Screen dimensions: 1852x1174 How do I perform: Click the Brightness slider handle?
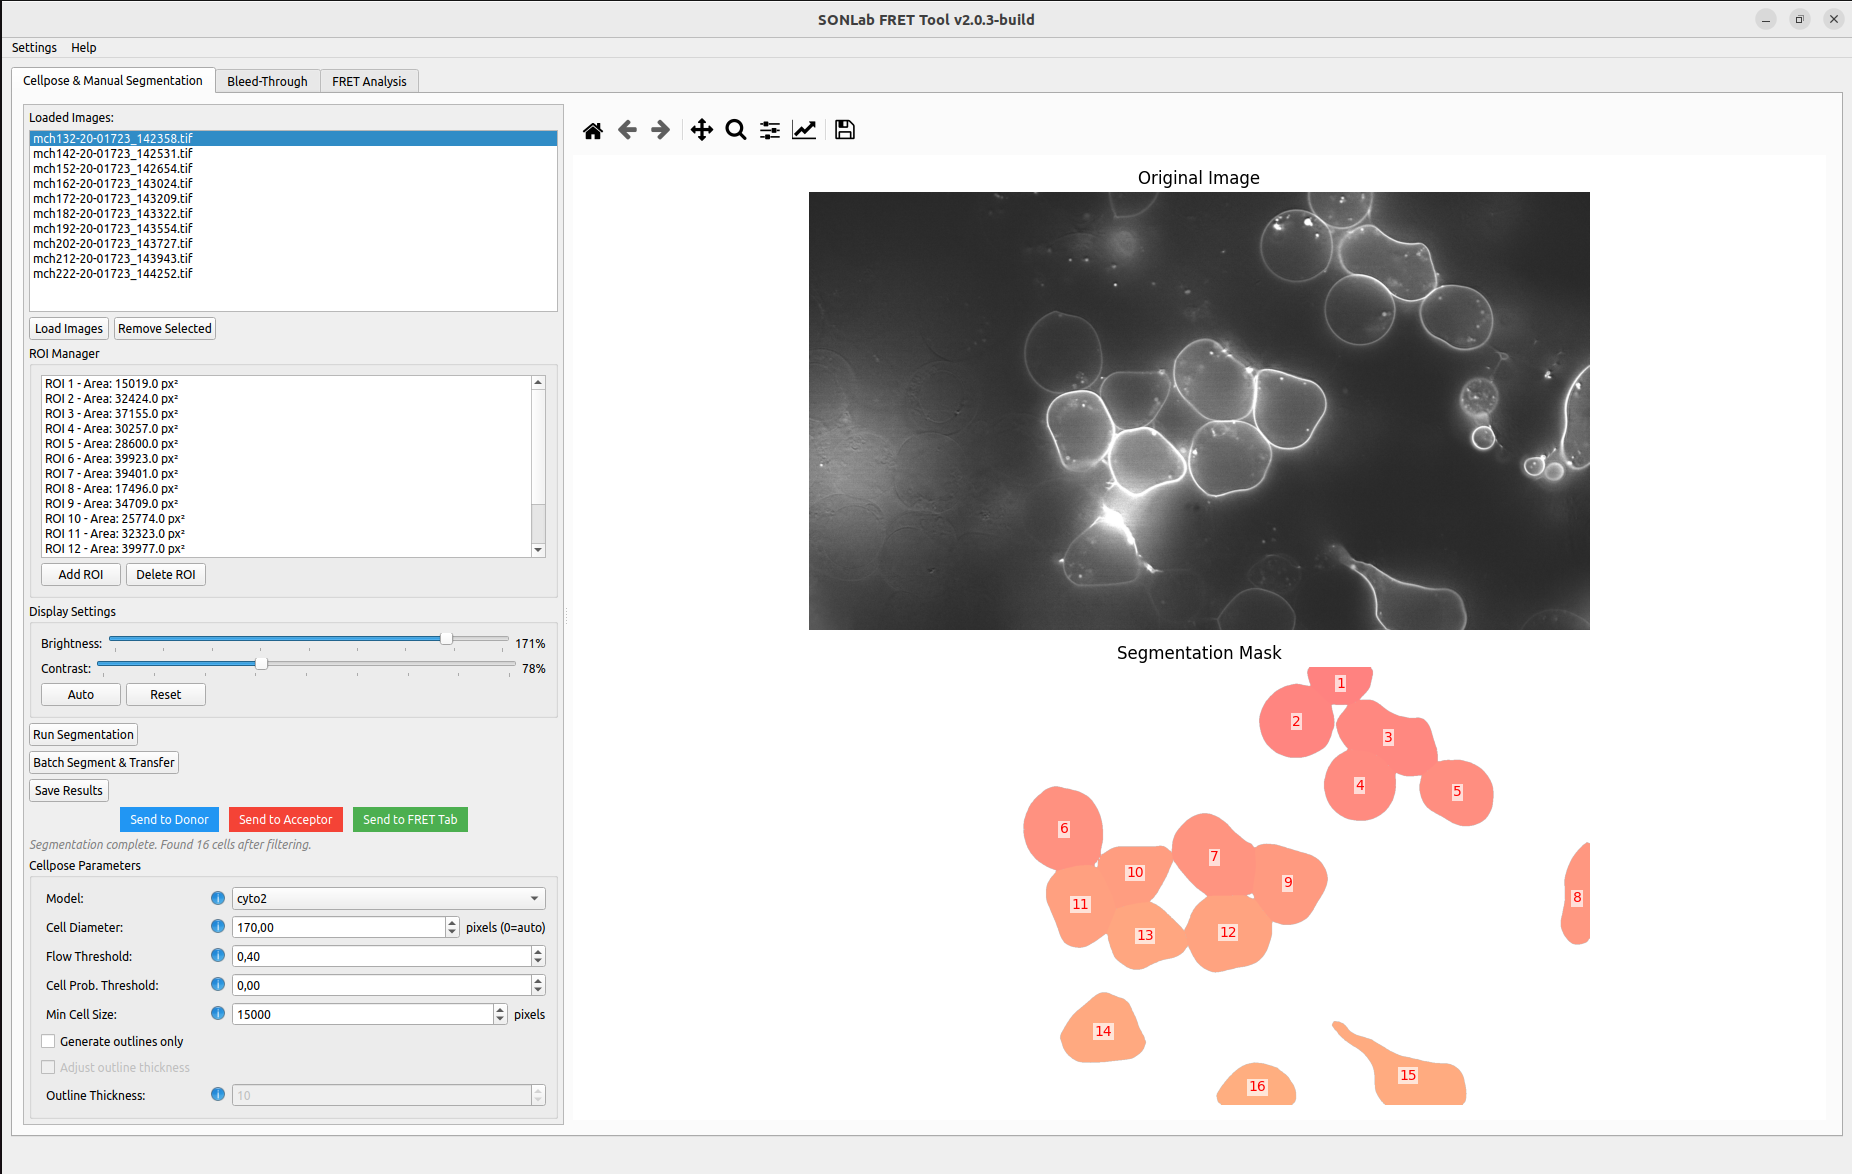tap(446, 638)
